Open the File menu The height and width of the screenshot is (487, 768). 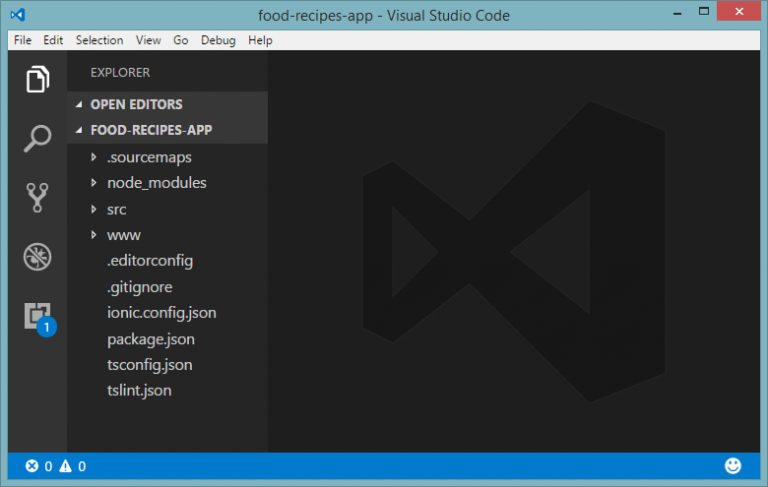coord(23,40)
